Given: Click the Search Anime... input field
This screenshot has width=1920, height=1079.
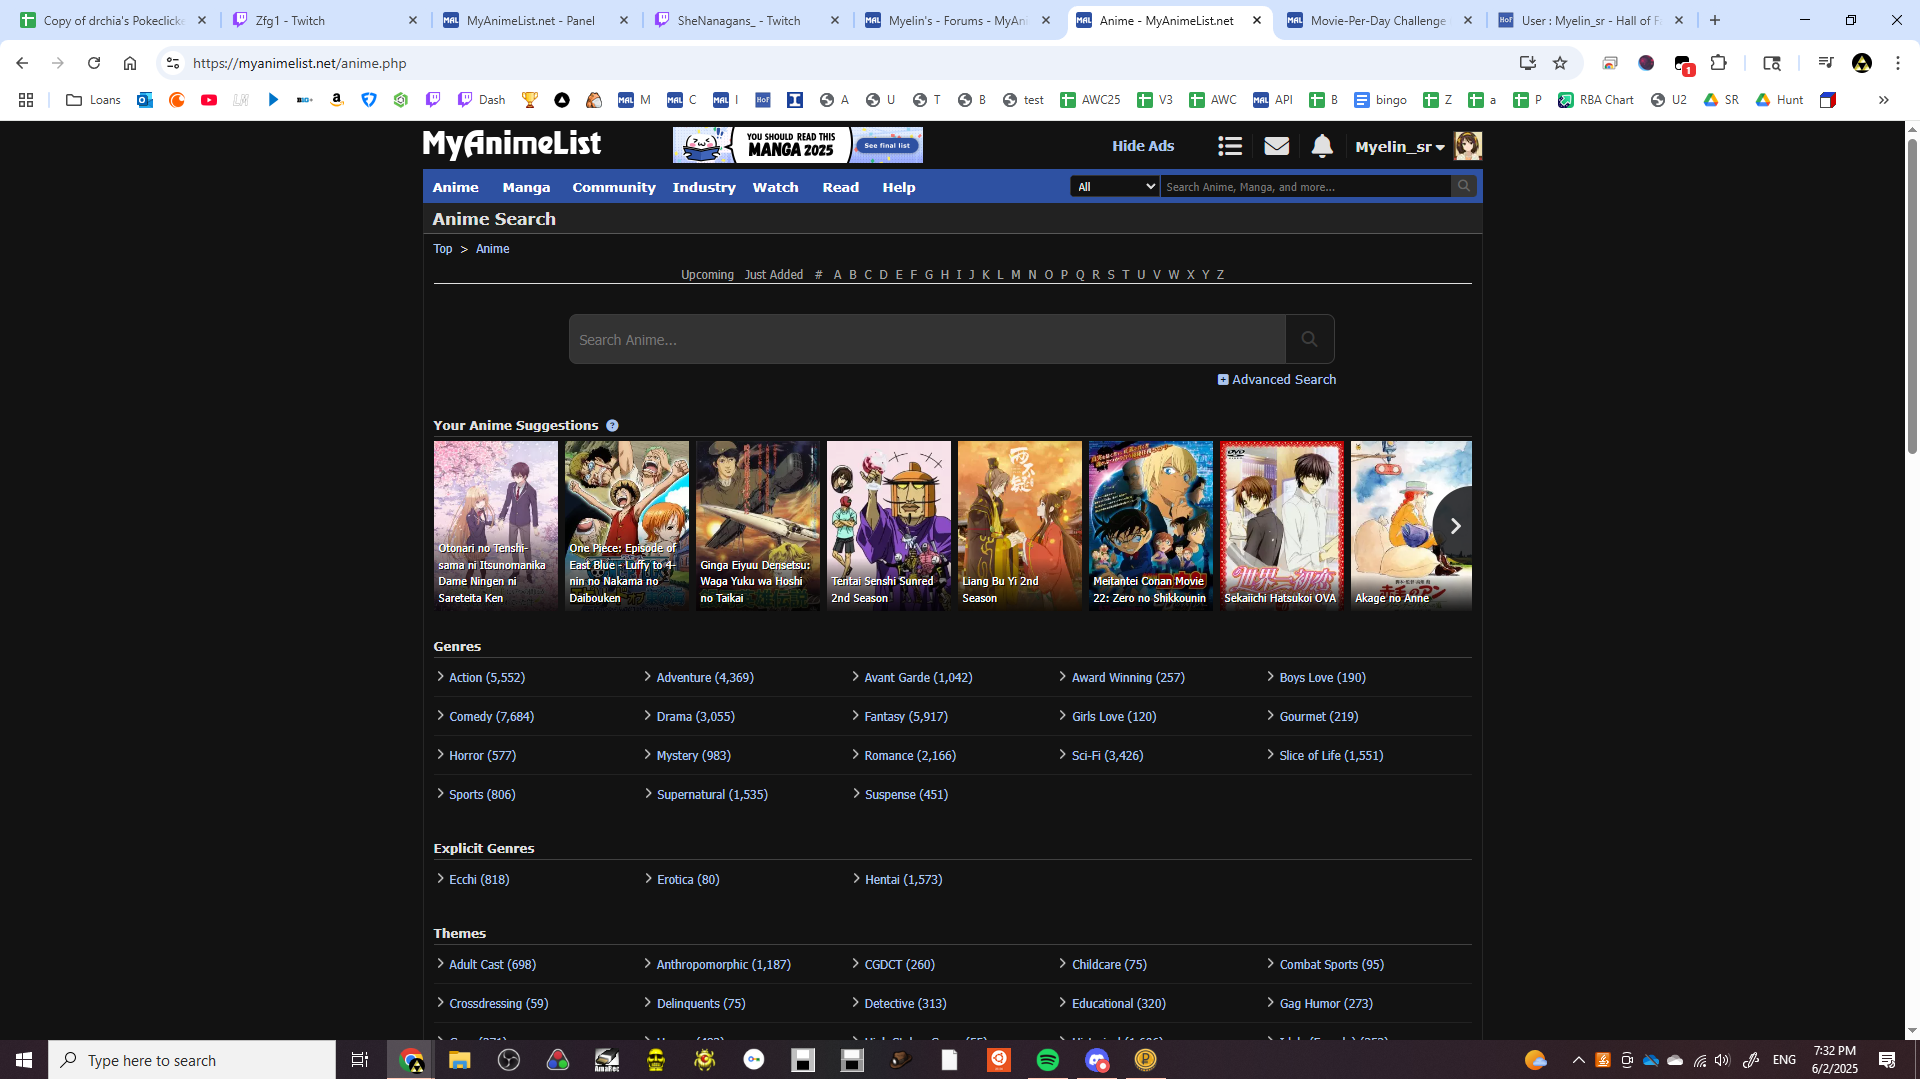Looking at the screenshot, I should [x=927, y=339].
